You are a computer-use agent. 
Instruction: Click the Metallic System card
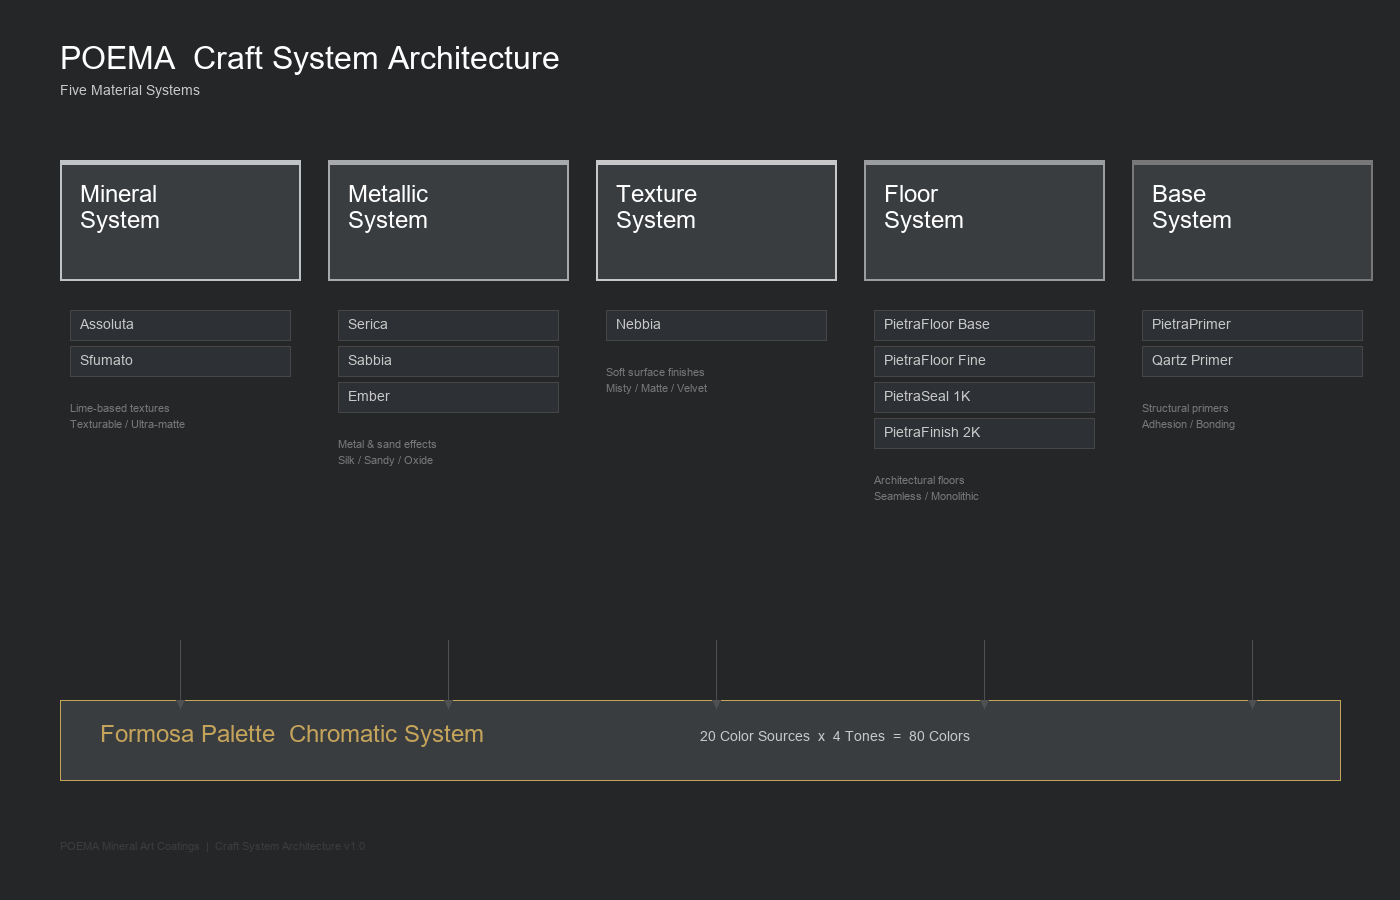tap(448, 220)
